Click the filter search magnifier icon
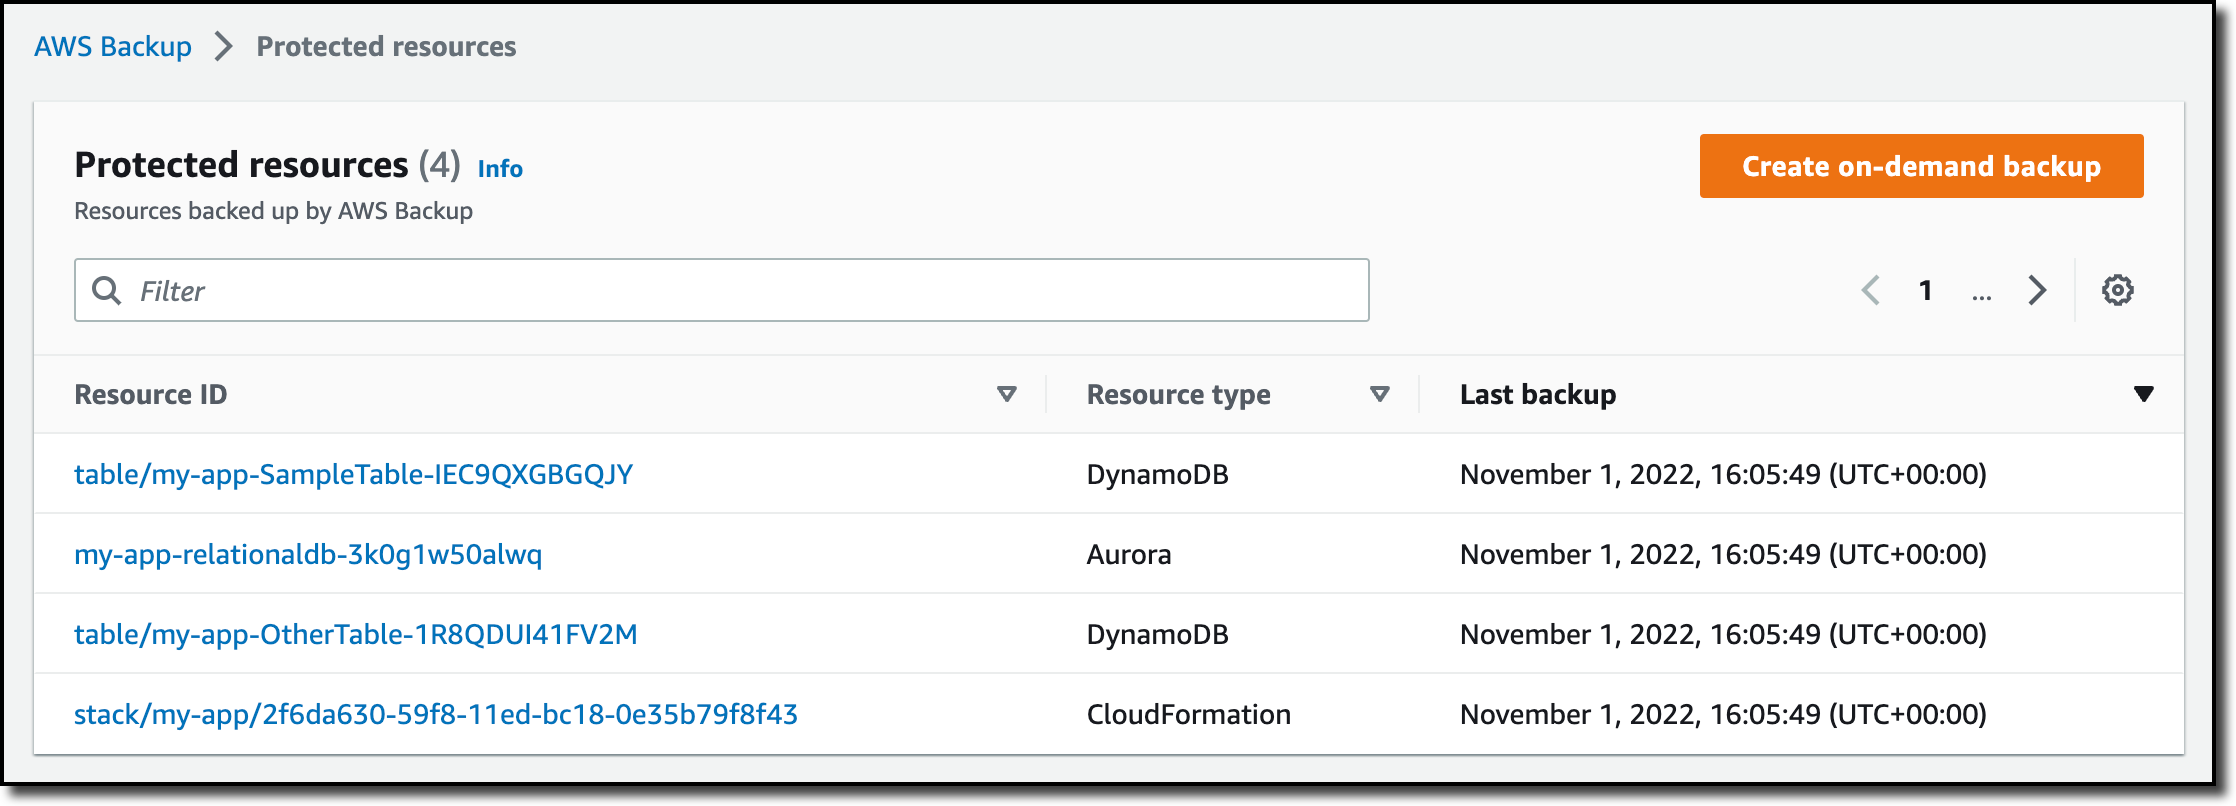 coord(106,290)
